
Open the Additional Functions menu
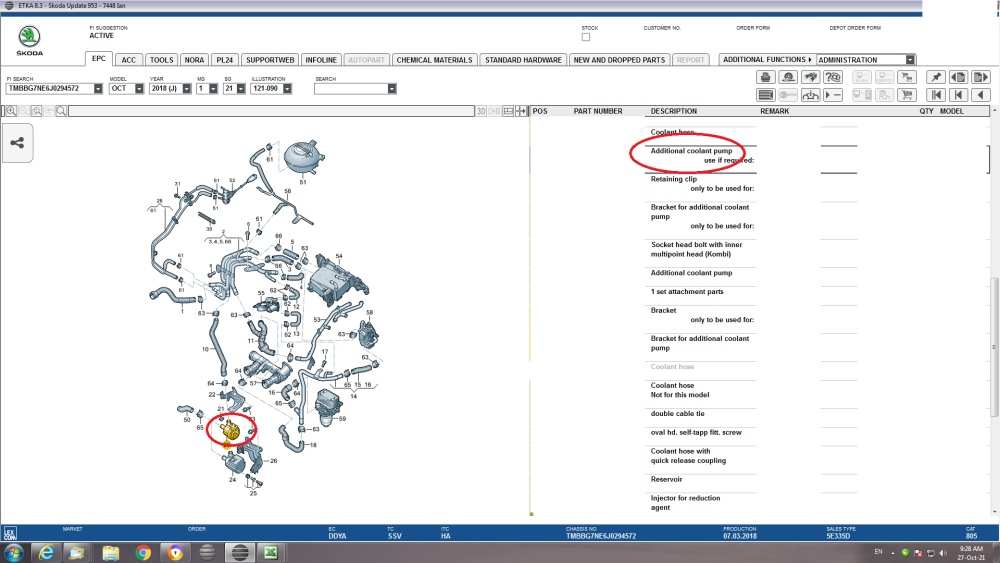[x=767, y=59]
